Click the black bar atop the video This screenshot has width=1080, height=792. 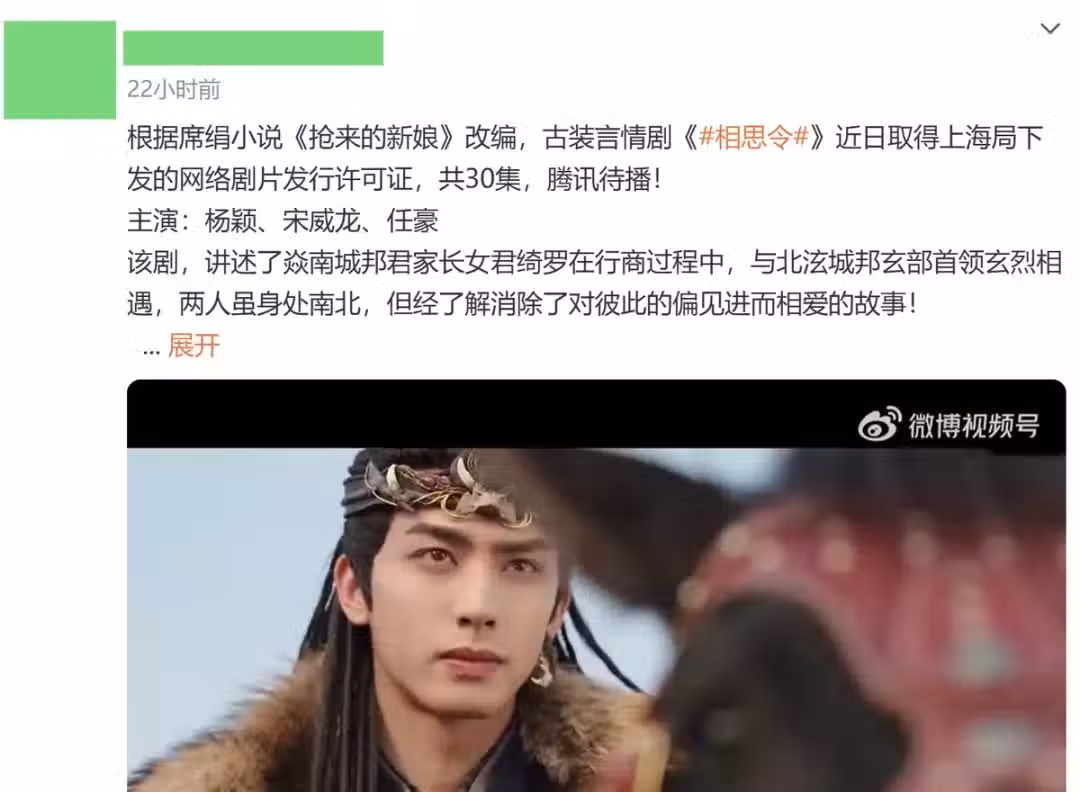pos(596,414)
